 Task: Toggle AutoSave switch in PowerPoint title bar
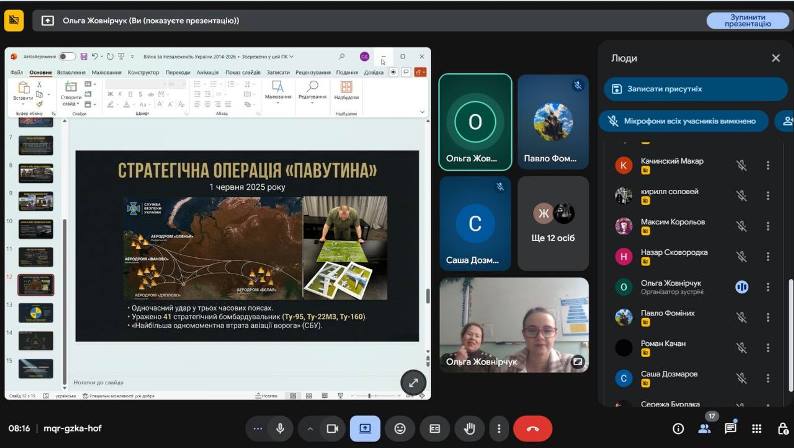(67, 56)
